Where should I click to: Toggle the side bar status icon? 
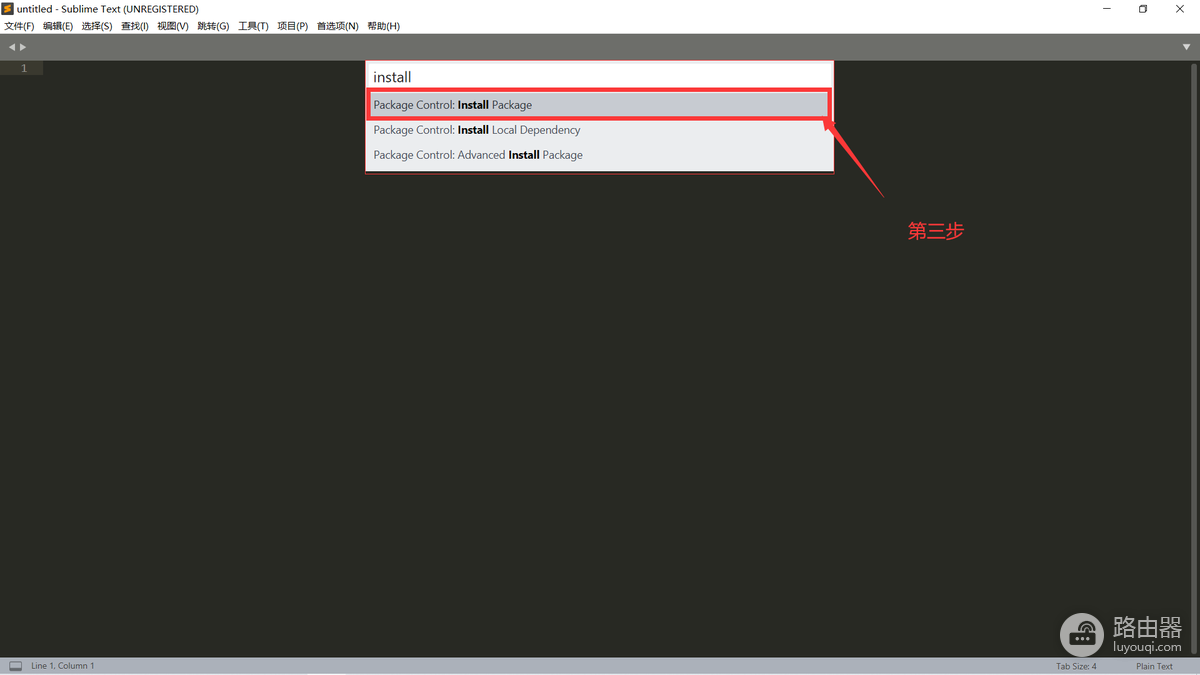pos(15,666)
